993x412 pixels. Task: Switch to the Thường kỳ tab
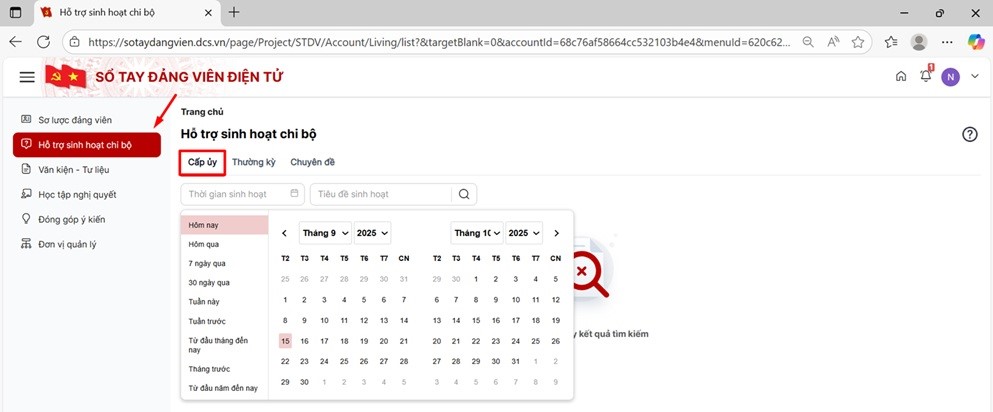pos(254,162)
